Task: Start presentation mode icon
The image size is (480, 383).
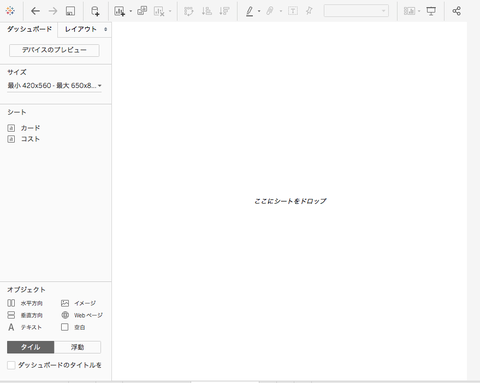Action: (x=431, y=11)
